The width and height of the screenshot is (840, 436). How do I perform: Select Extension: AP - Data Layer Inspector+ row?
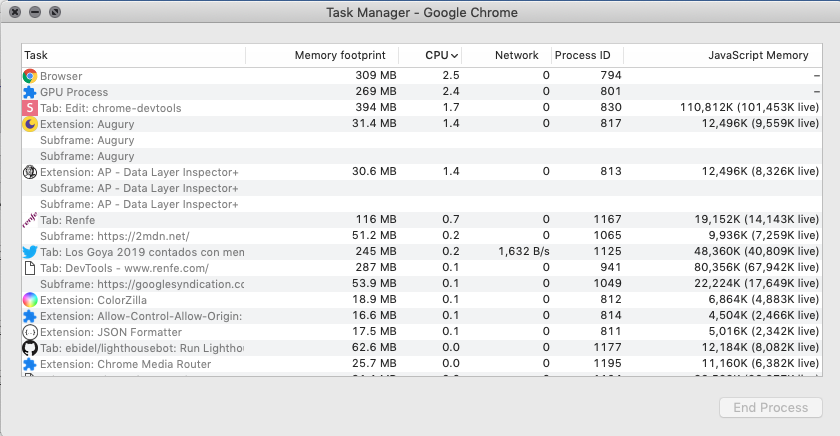tap(422, 172)
